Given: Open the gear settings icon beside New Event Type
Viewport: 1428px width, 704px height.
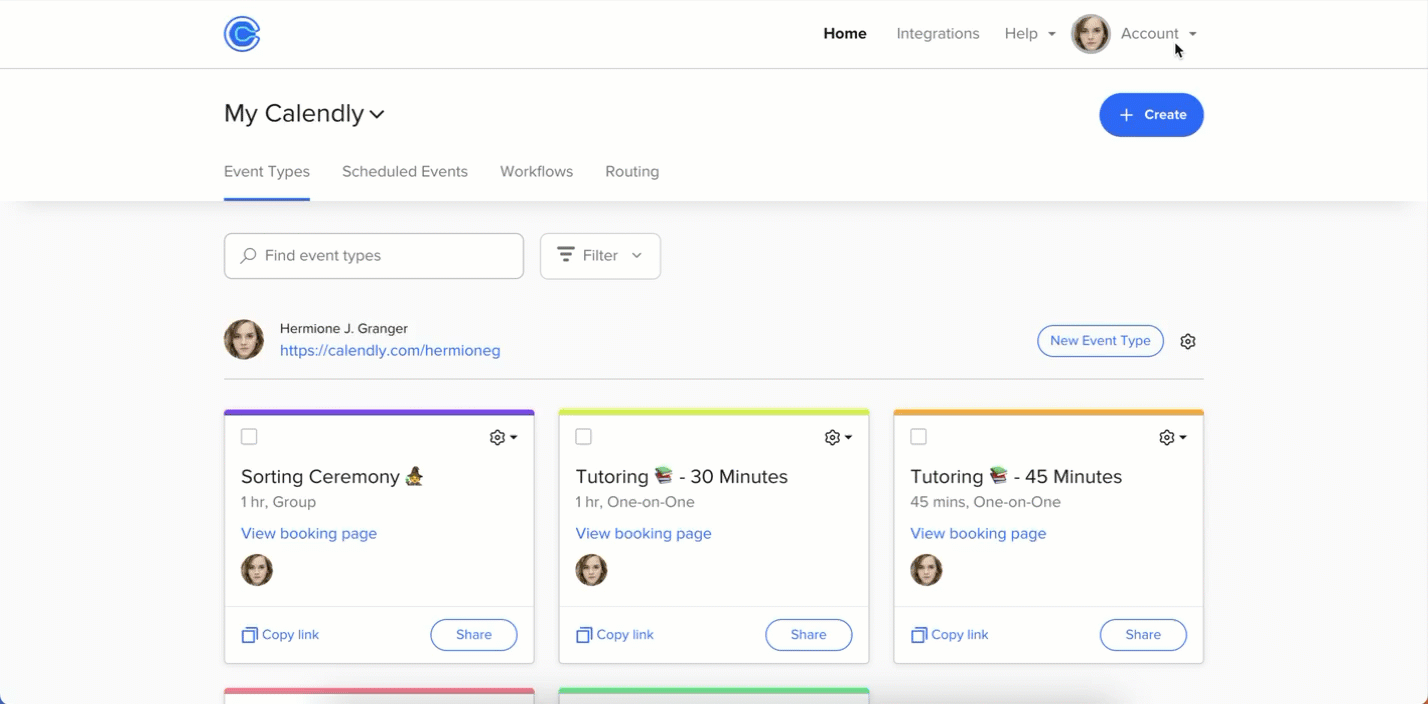Looking at the screenshot, I should pyautogui.click(x=1188, y=341).
